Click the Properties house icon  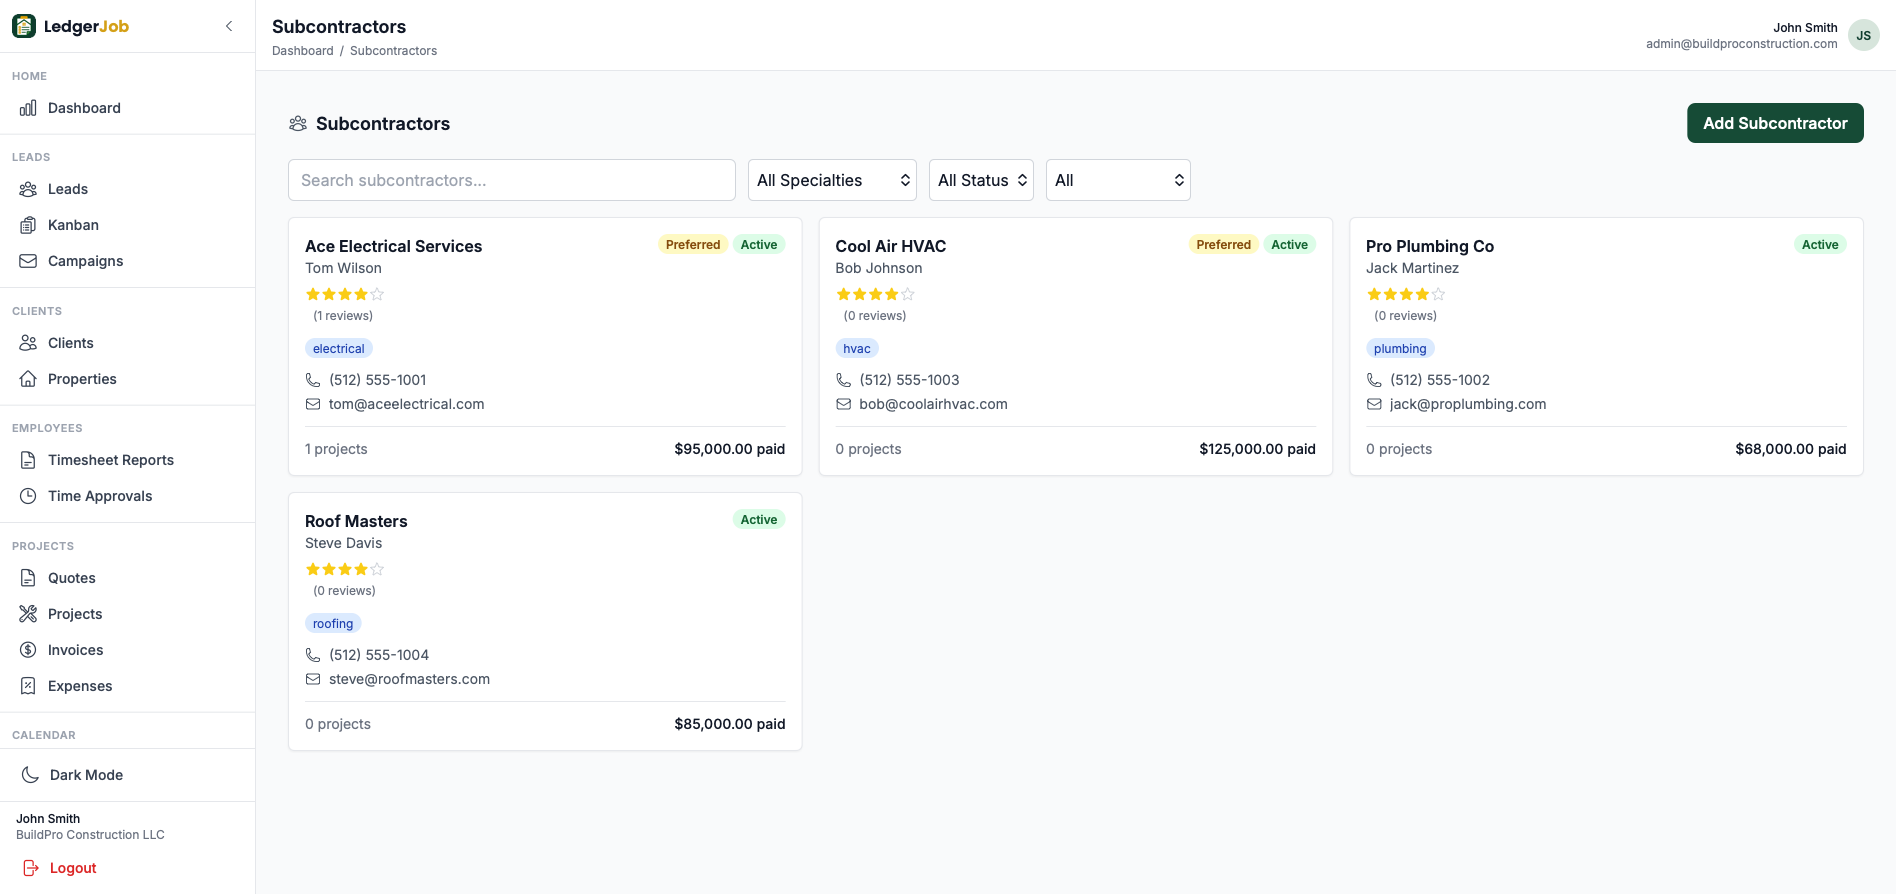point(28,379)
